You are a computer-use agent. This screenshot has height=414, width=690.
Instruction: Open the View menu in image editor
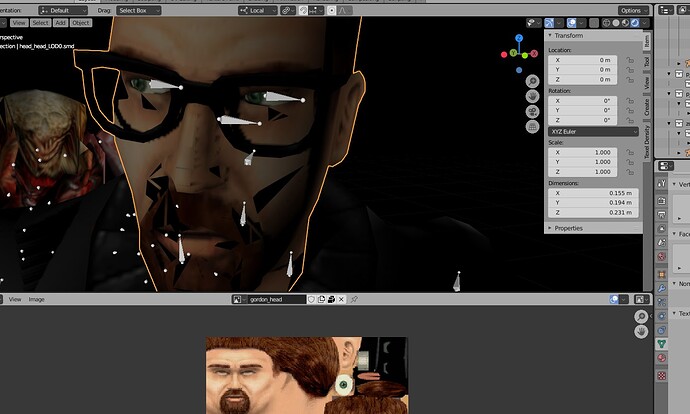(x=15, y=299)
